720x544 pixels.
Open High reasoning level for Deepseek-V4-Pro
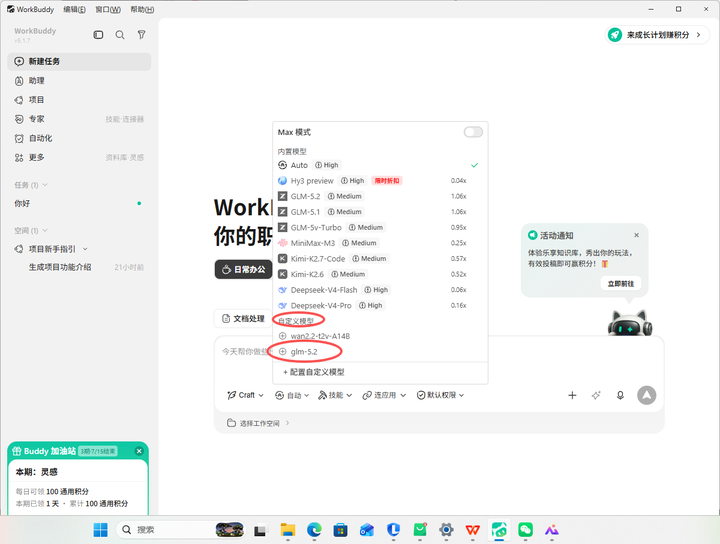coord(371,306)
